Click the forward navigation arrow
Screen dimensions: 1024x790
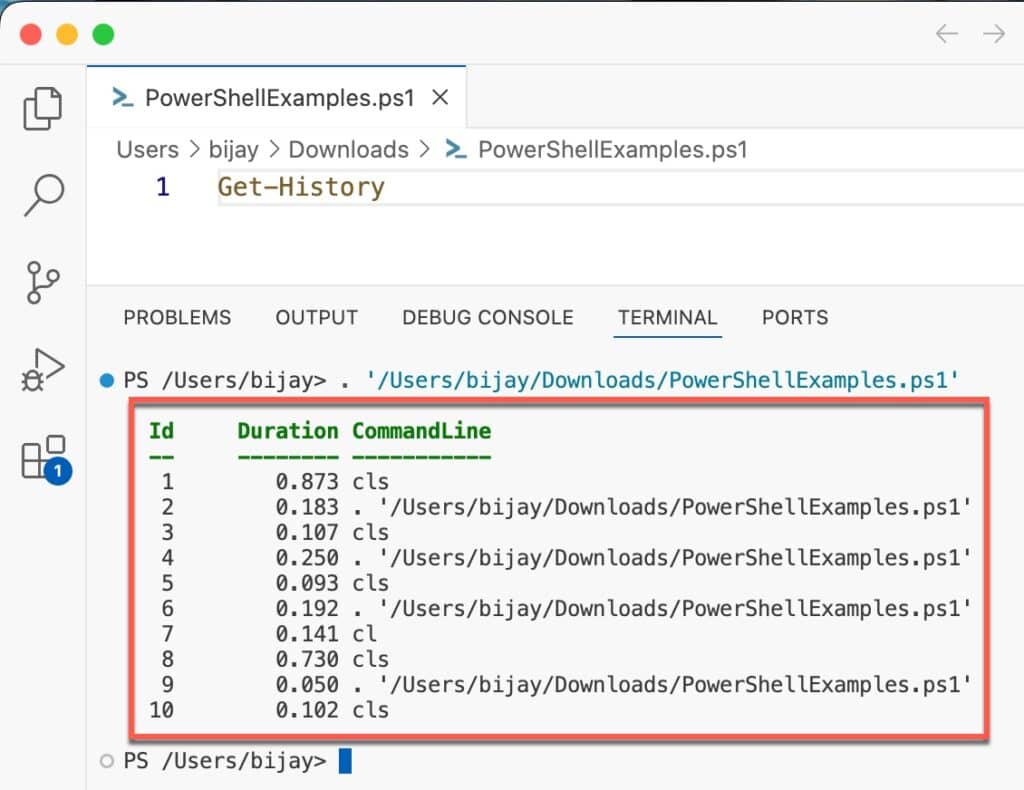(992, 34)
